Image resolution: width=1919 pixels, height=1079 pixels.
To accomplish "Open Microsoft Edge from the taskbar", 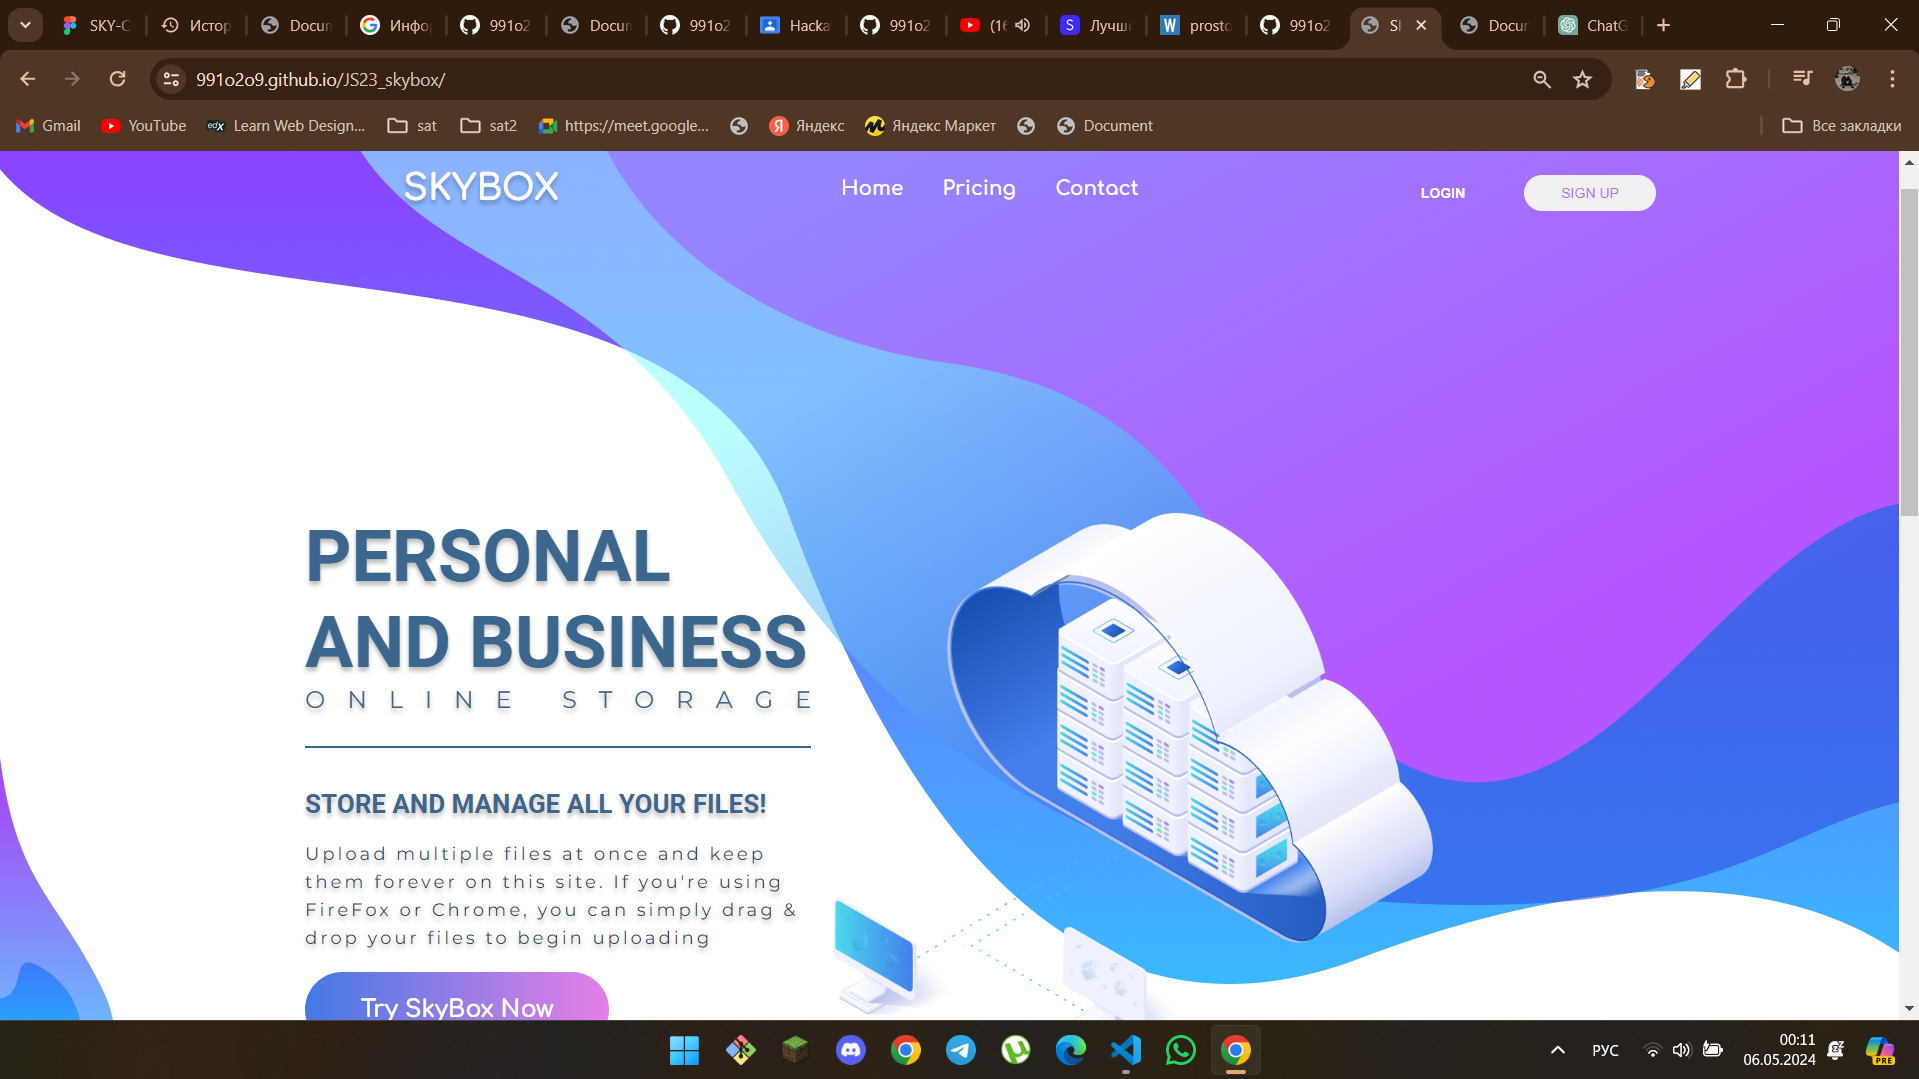I will click(x=1071, y=1050).
